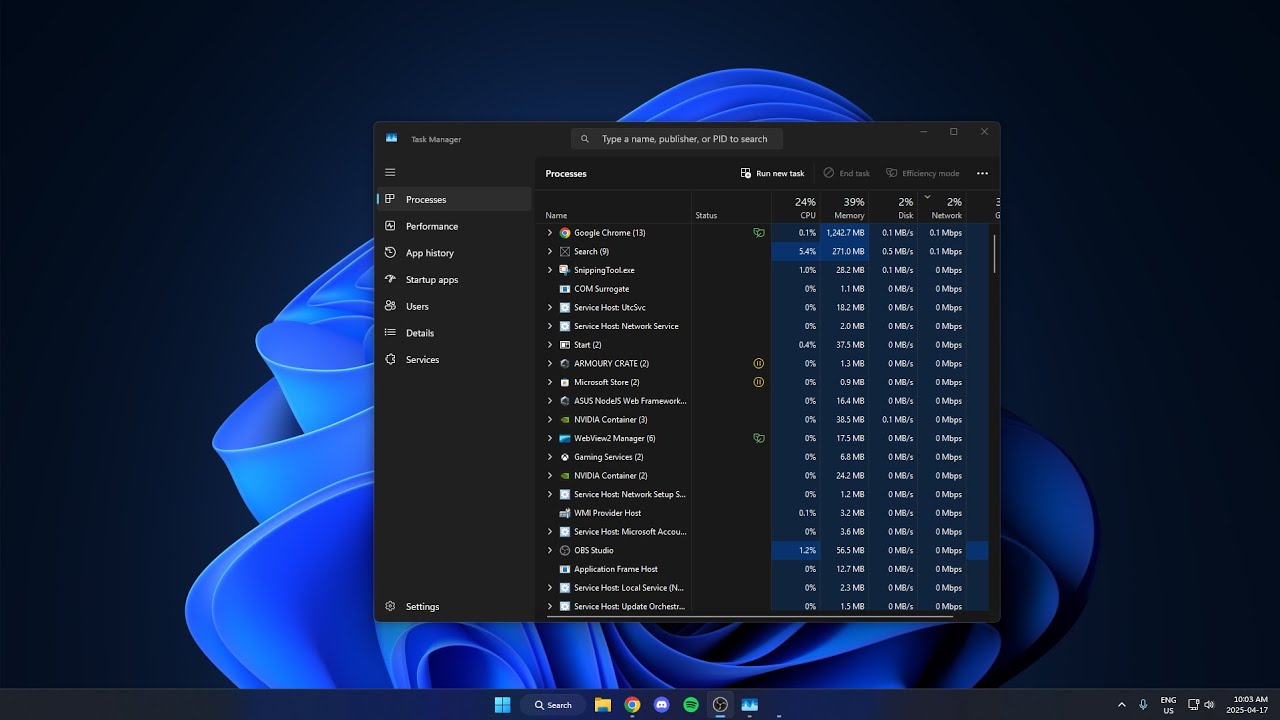Image resolution: width=1280 pixels, height=720 pixels.
Task: Open the Task Manager hamburger navigation menu
Action: [390, 172]
